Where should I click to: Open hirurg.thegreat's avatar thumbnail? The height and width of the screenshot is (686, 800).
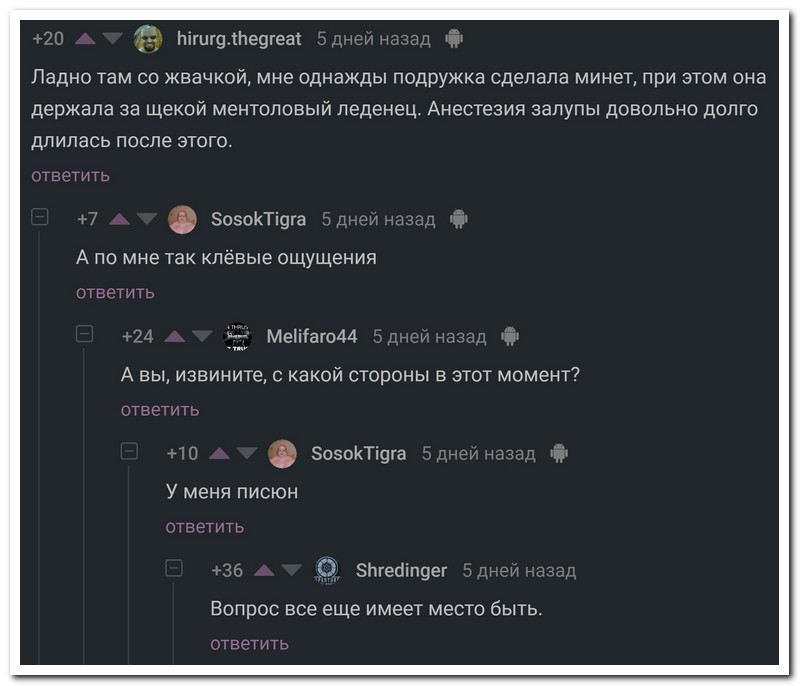[148, 39]
